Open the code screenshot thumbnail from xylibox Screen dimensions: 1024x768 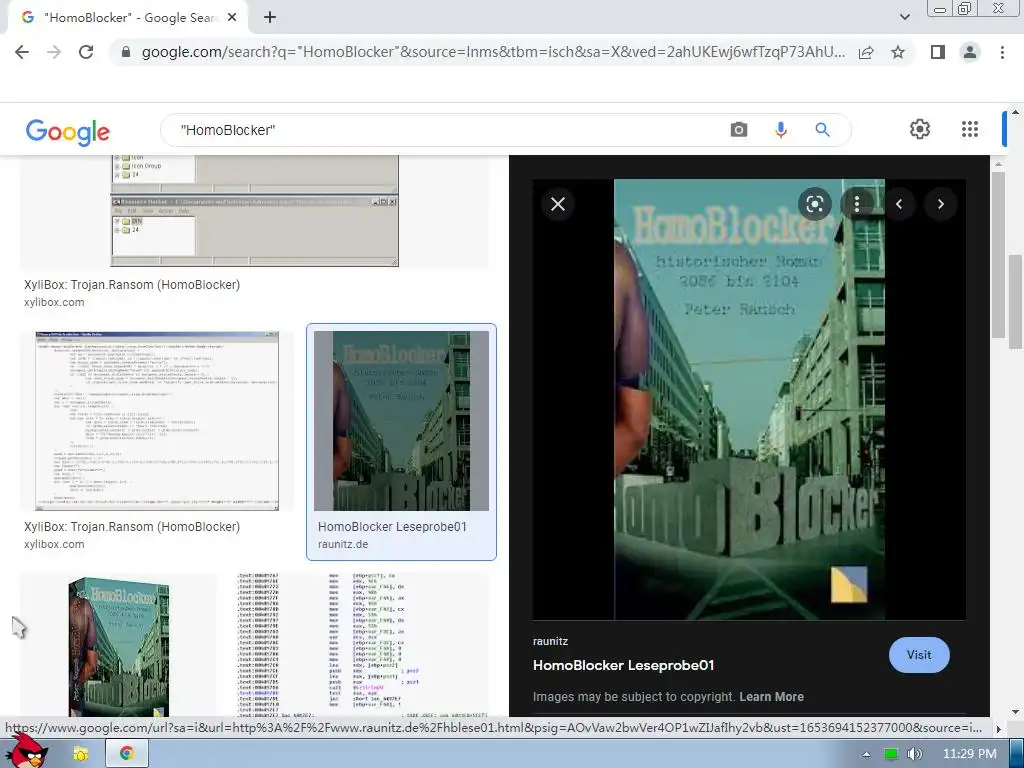(157, 421)
